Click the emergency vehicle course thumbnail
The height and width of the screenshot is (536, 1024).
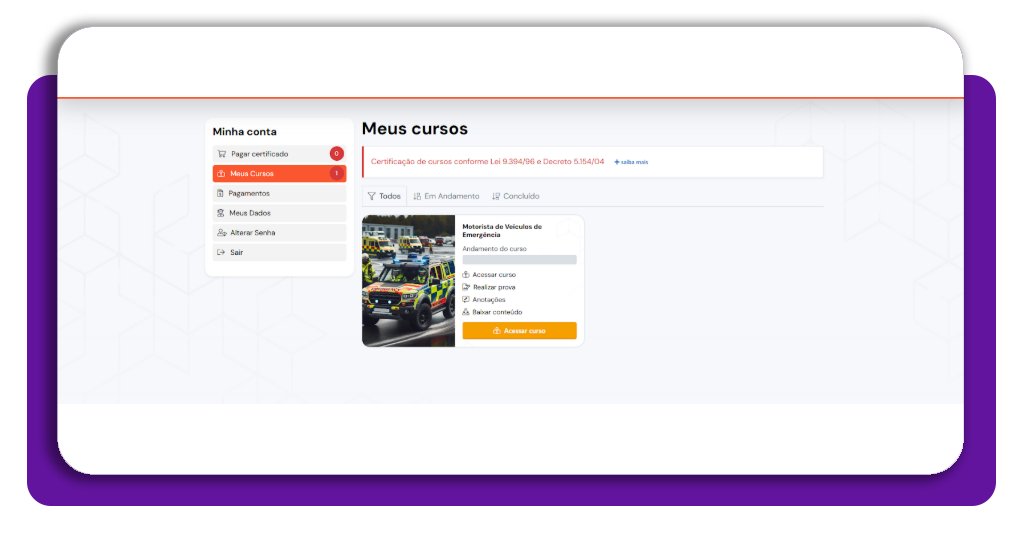tap(408, 281)
